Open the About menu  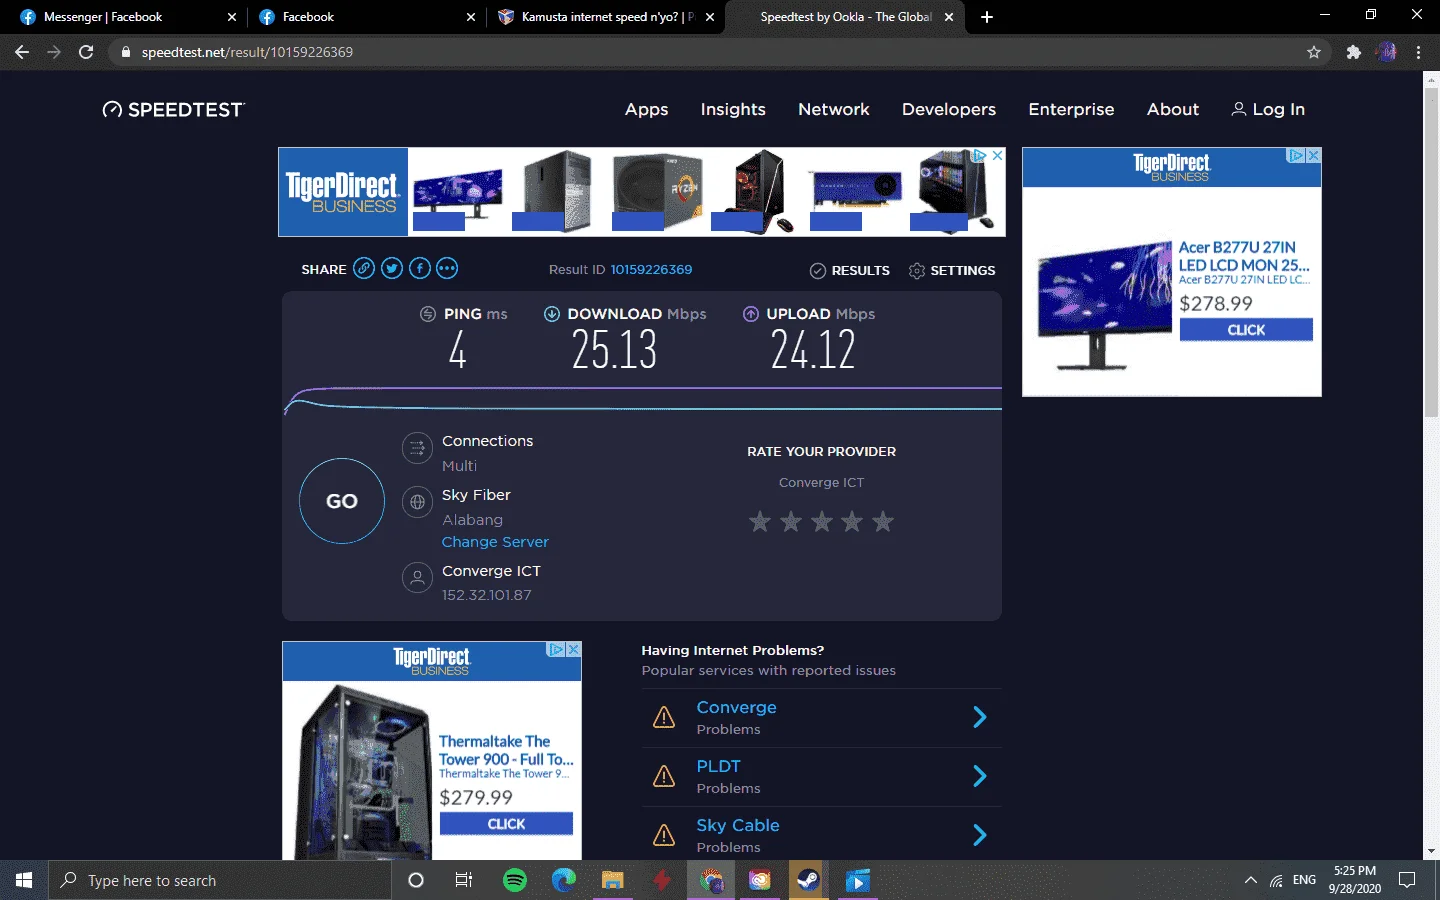[x=1173, y=109]
